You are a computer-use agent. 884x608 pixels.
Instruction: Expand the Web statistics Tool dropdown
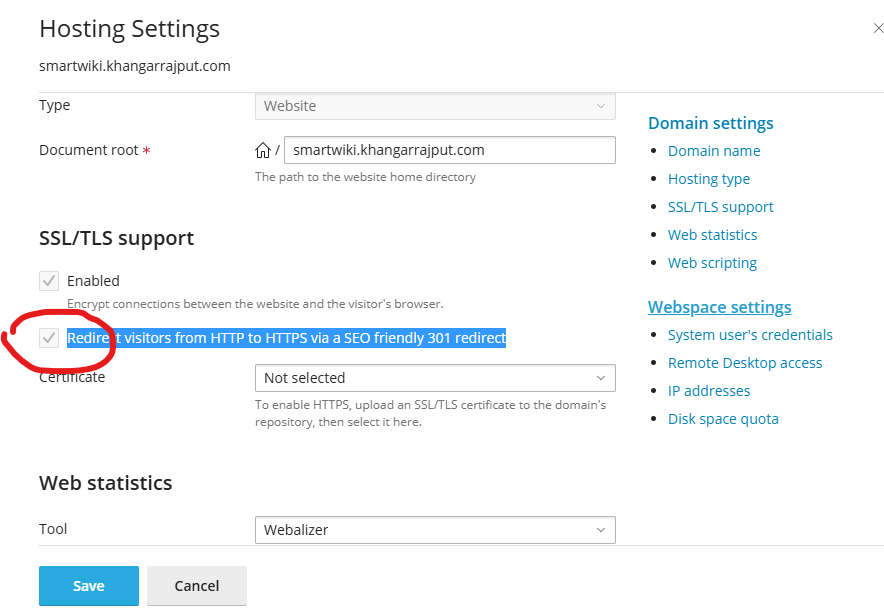(435, 529)
